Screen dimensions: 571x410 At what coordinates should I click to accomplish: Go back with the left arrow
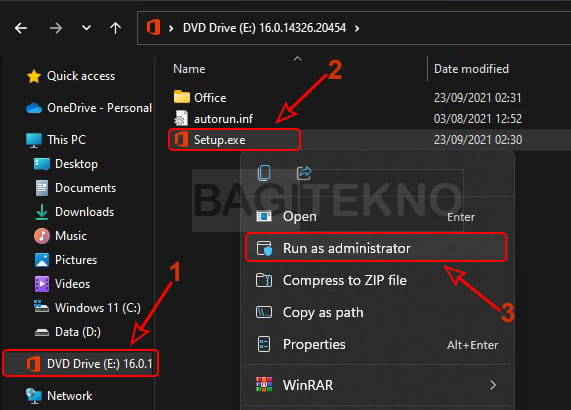21,28
